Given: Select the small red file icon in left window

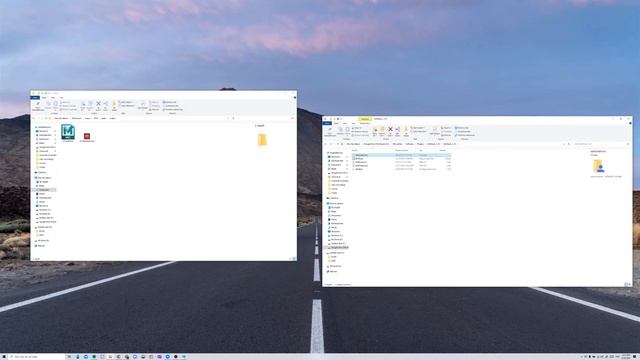Looking at the screenshot, I should point(87,136).
